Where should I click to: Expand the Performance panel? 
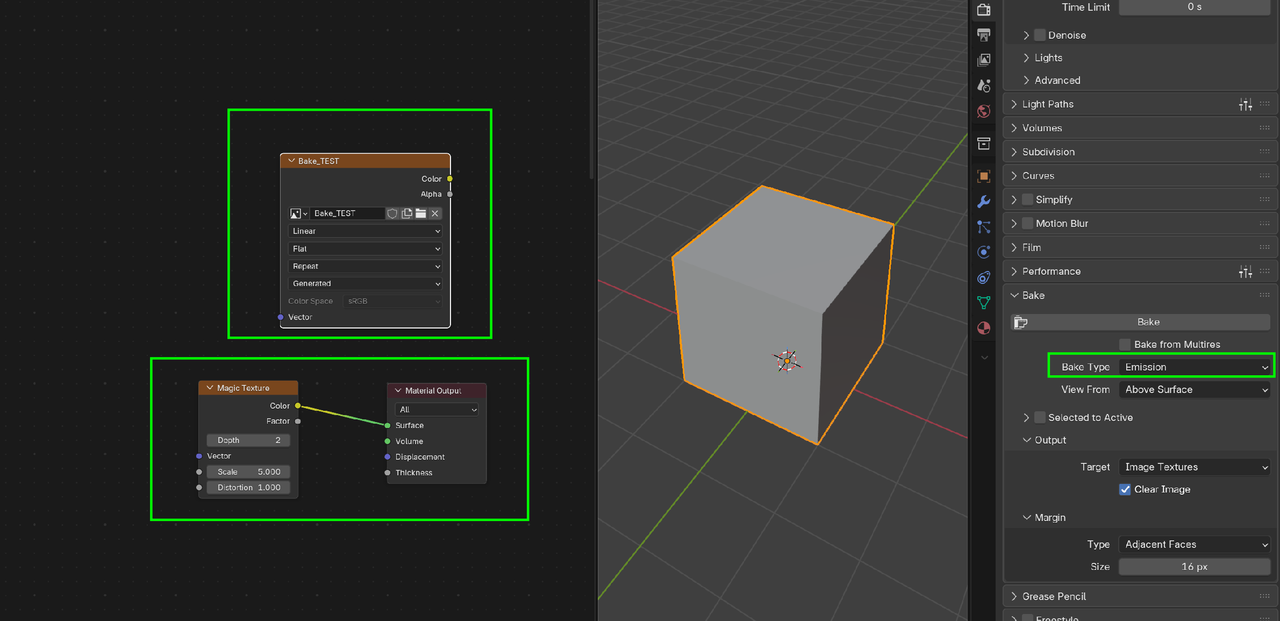(x=1051, y=271)
